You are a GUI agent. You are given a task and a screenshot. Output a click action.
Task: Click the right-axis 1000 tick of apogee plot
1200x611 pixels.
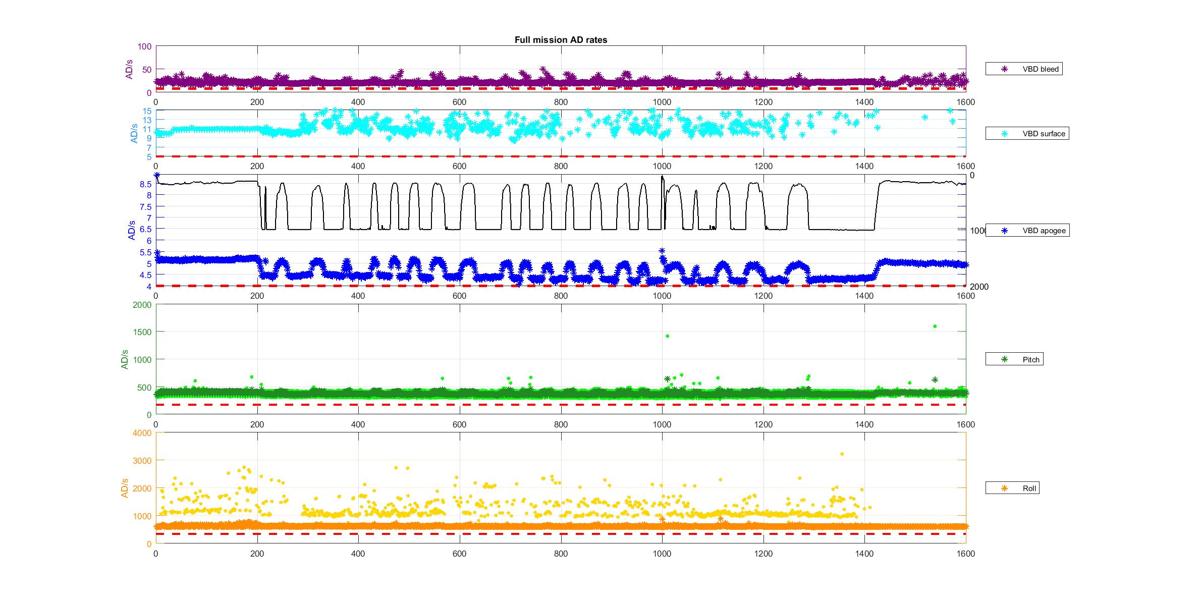(x=978, y=231)
